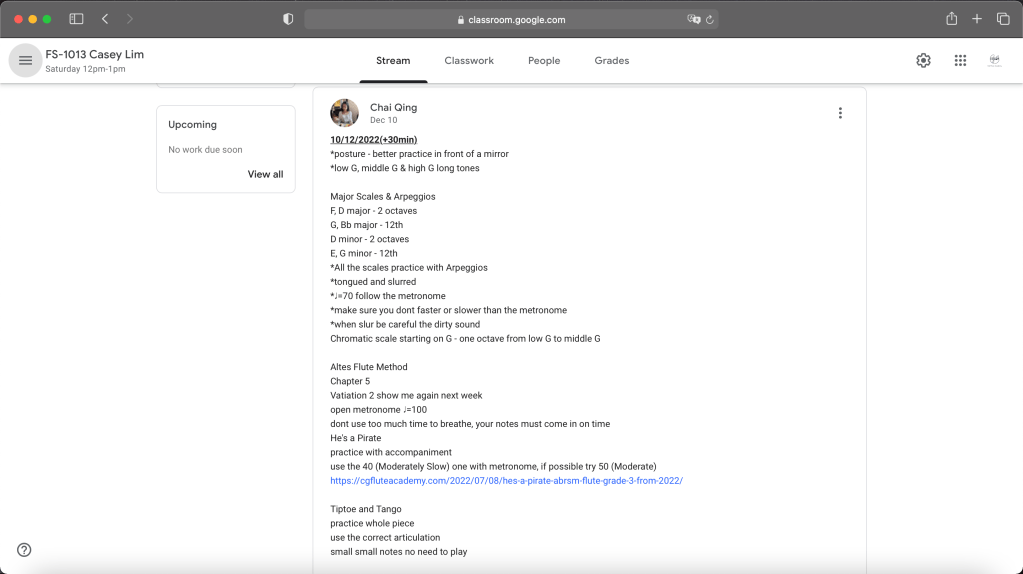Switch to the People tab

[544, 61]
